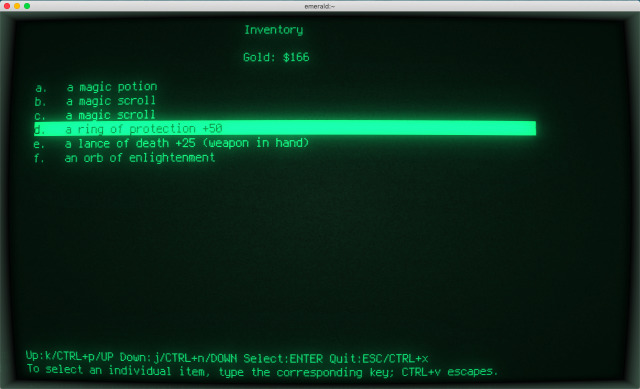Click the 'To select an individual item' help line
This screenshot has height=389, width=640.
tap(262, 371)
